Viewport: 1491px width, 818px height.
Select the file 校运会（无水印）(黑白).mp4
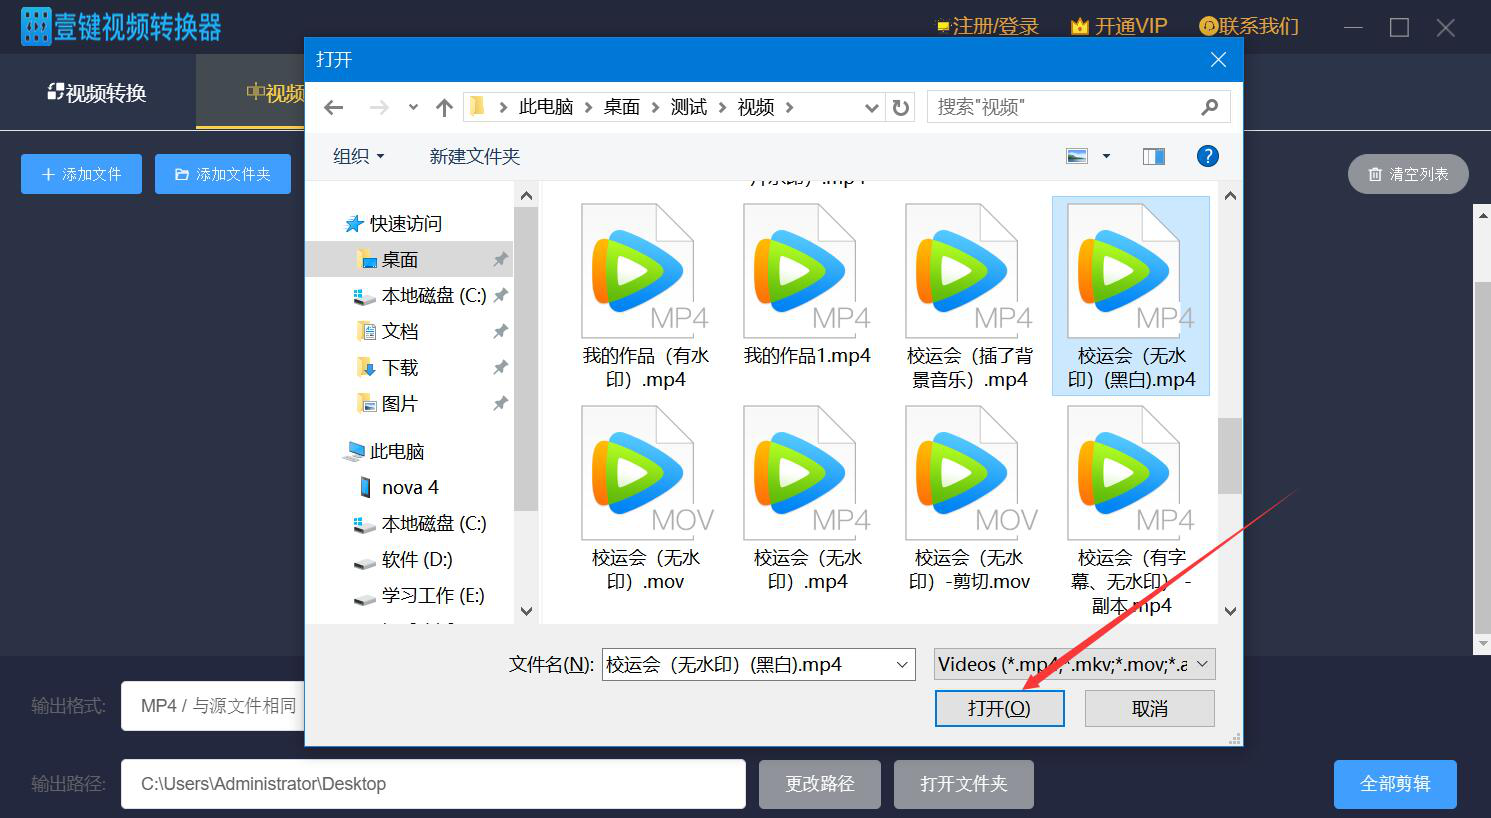pos(1131,297)
